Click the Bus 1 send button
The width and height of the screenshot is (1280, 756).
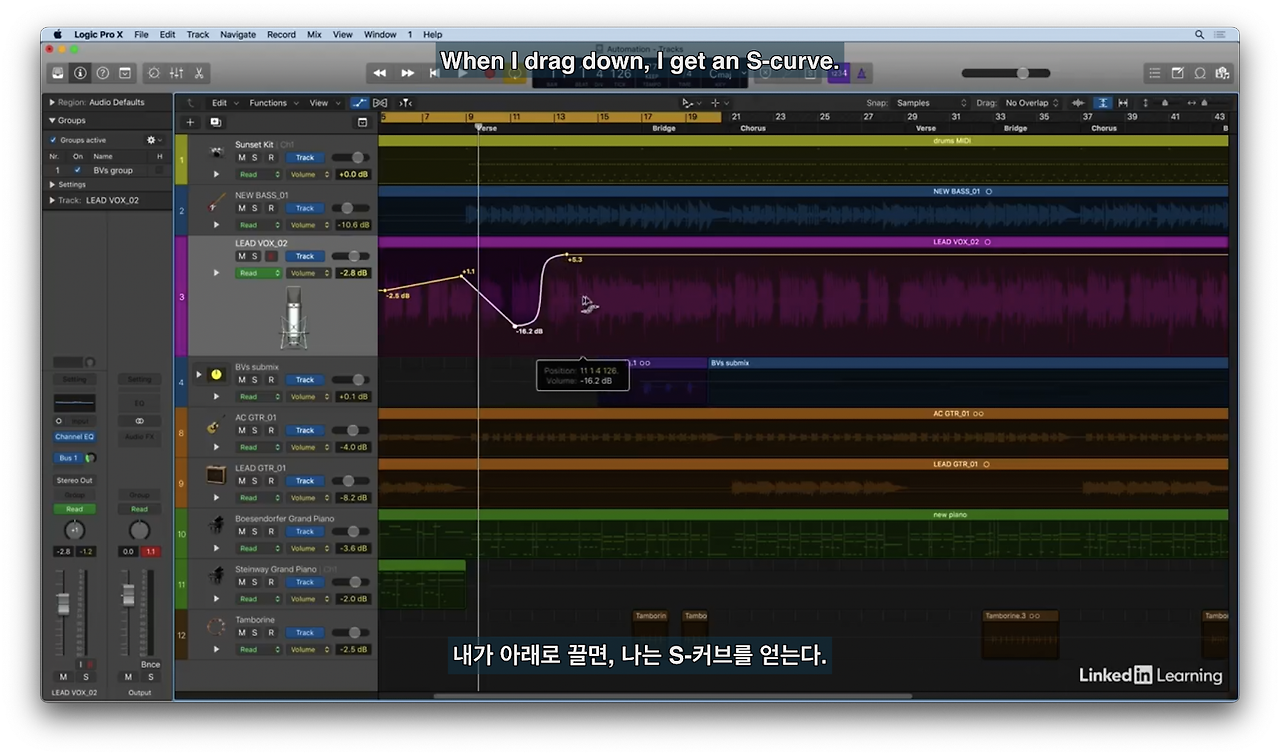(68, 458)
